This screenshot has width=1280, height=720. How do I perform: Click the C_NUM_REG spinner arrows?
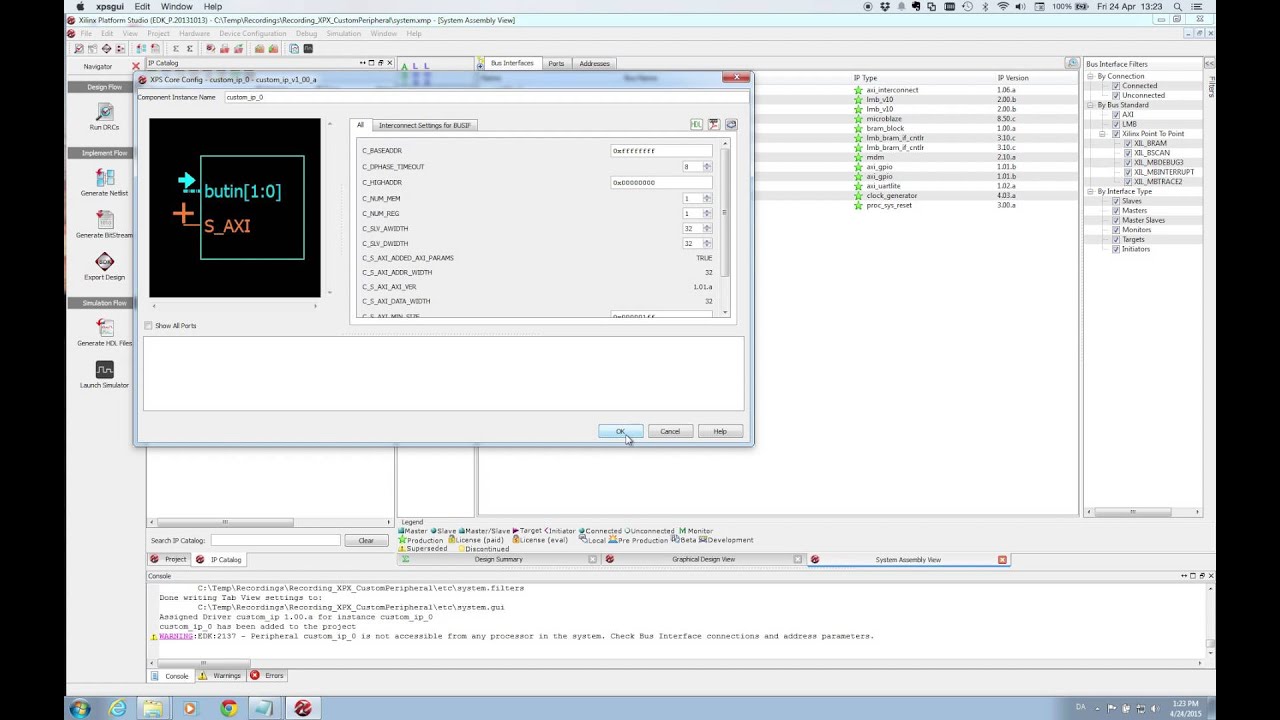click(707, 213)
